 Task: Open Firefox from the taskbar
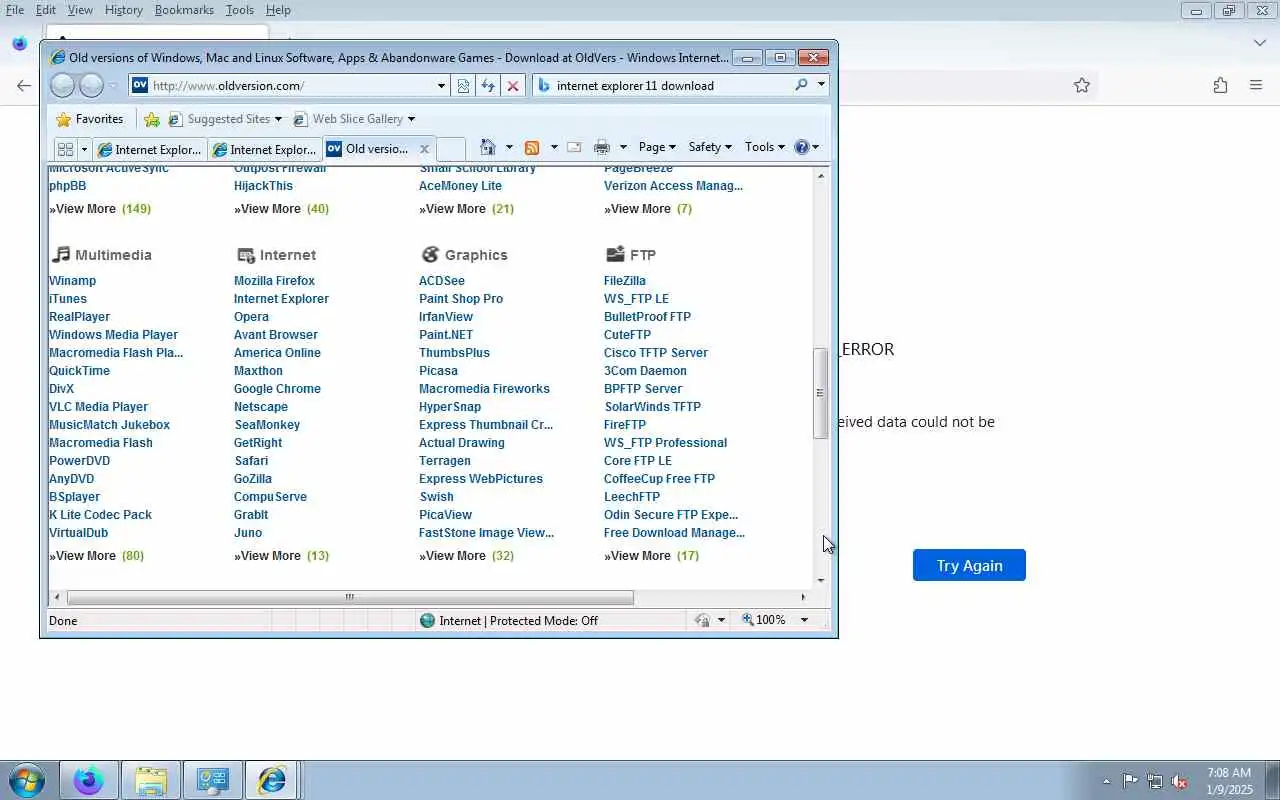click(x=89, y=780)
